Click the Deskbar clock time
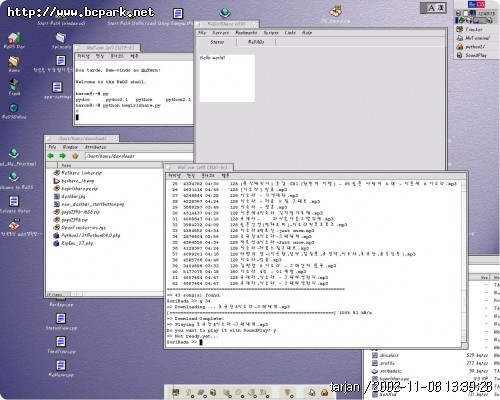 click(486, 14)
